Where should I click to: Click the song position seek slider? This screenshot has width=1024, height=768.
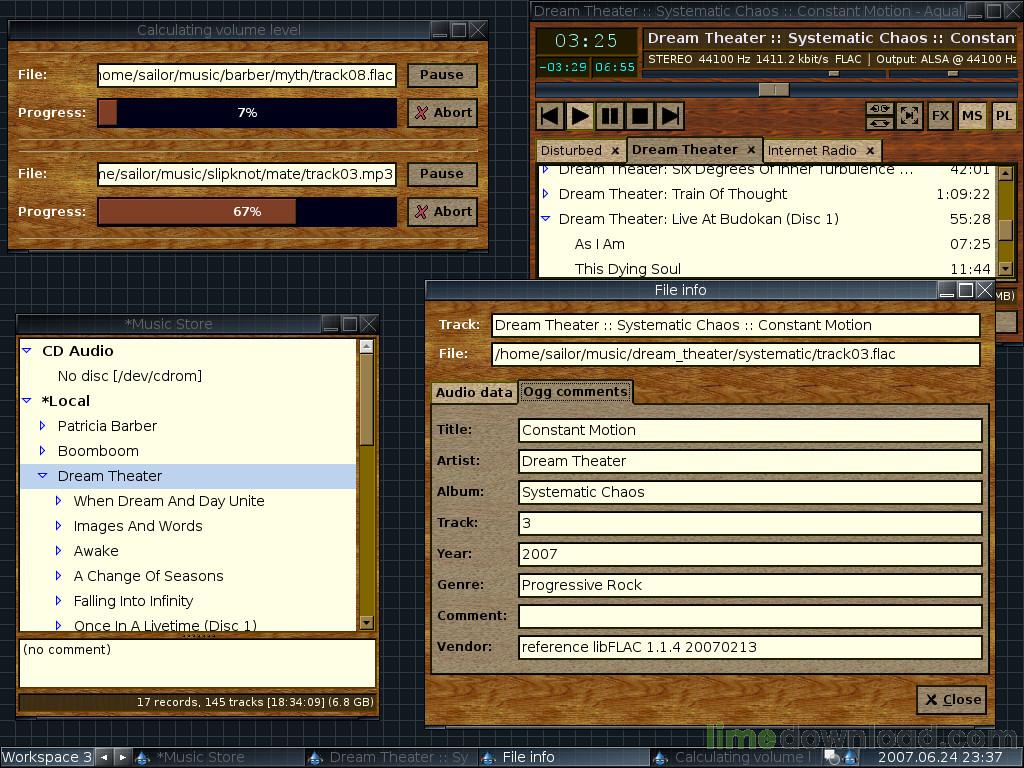(774, 89)
